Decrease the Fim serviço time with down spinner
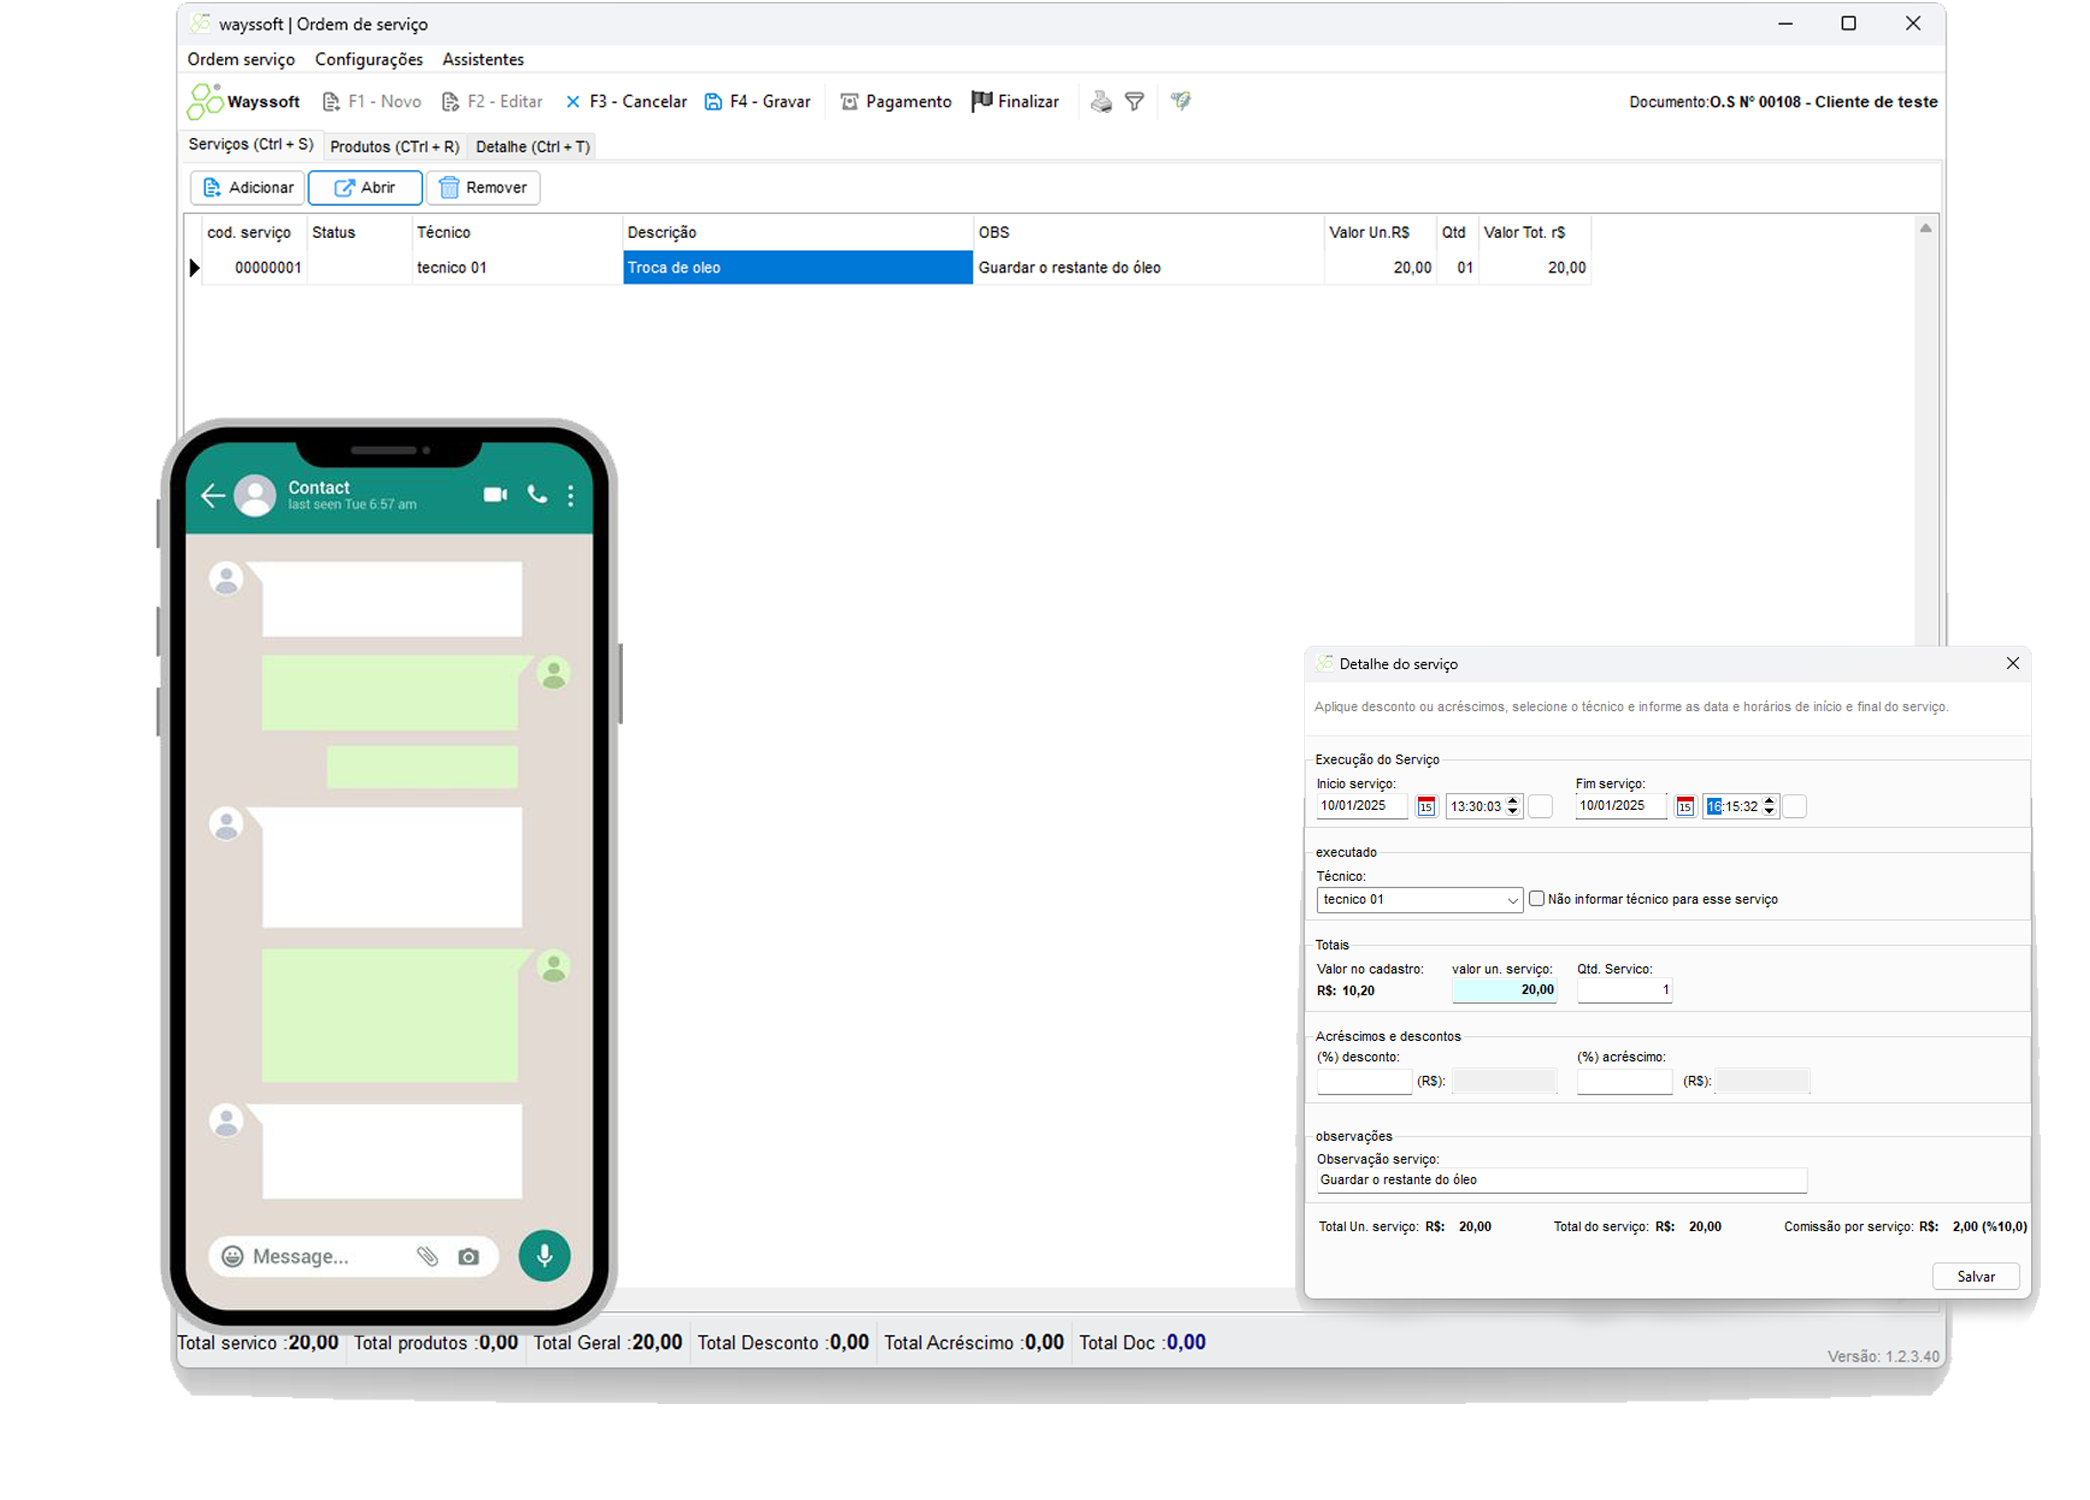This screenshot has height=1500, width=2090. click(1770, 812)
